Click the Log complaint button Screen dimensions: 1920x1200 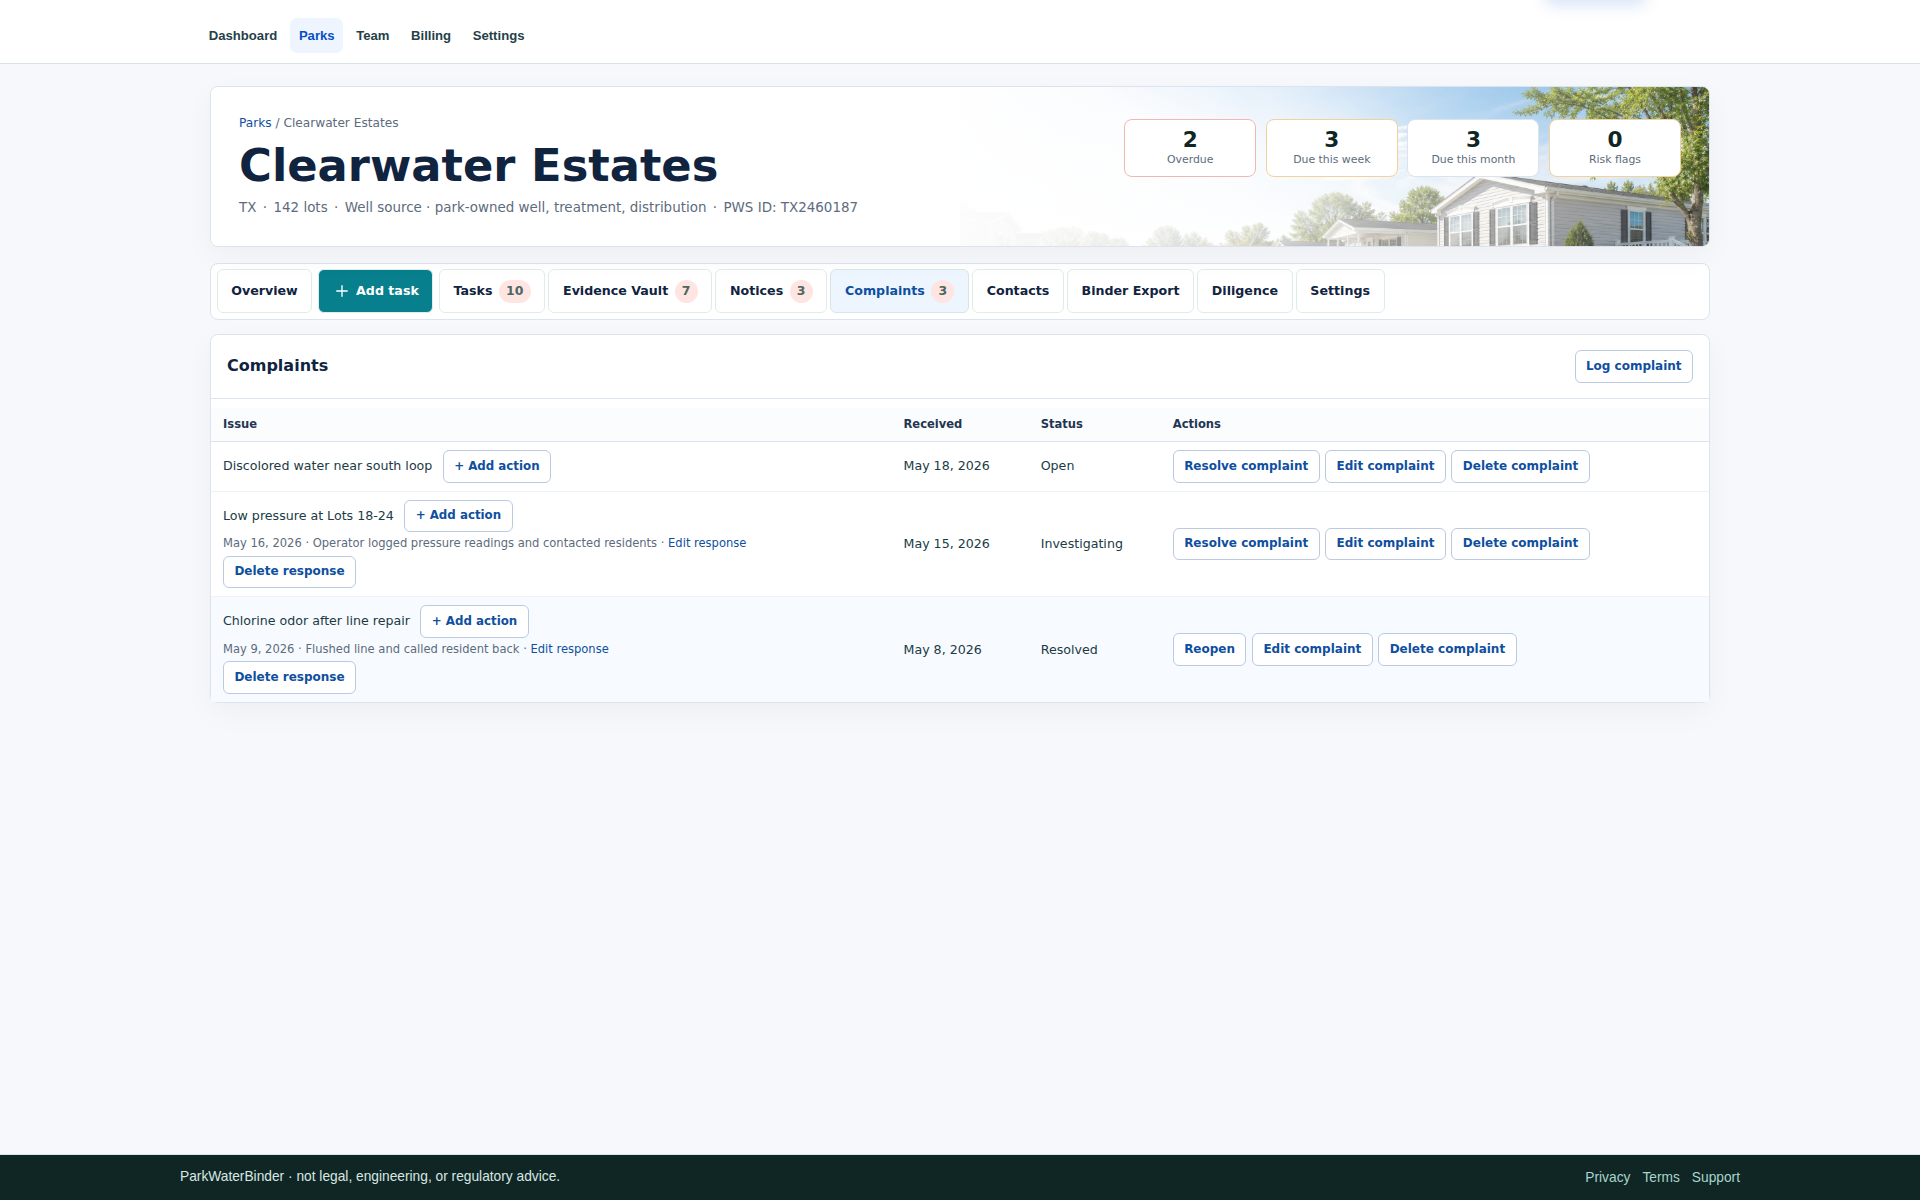tap(1633, 366)
